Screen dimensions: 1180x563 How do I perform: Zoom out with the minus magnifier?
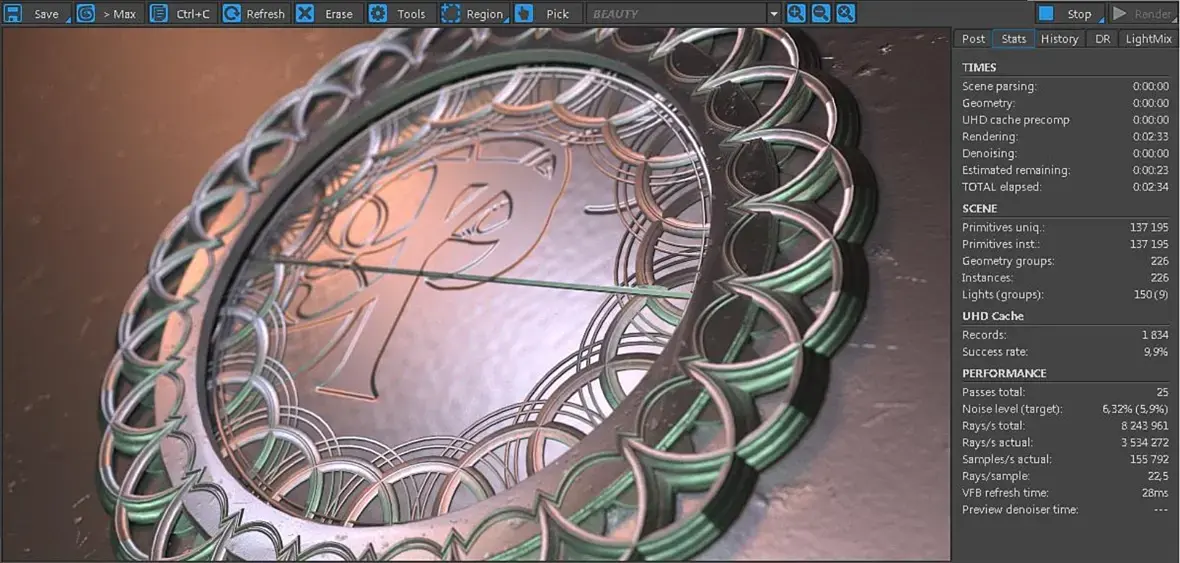[821, 13]
